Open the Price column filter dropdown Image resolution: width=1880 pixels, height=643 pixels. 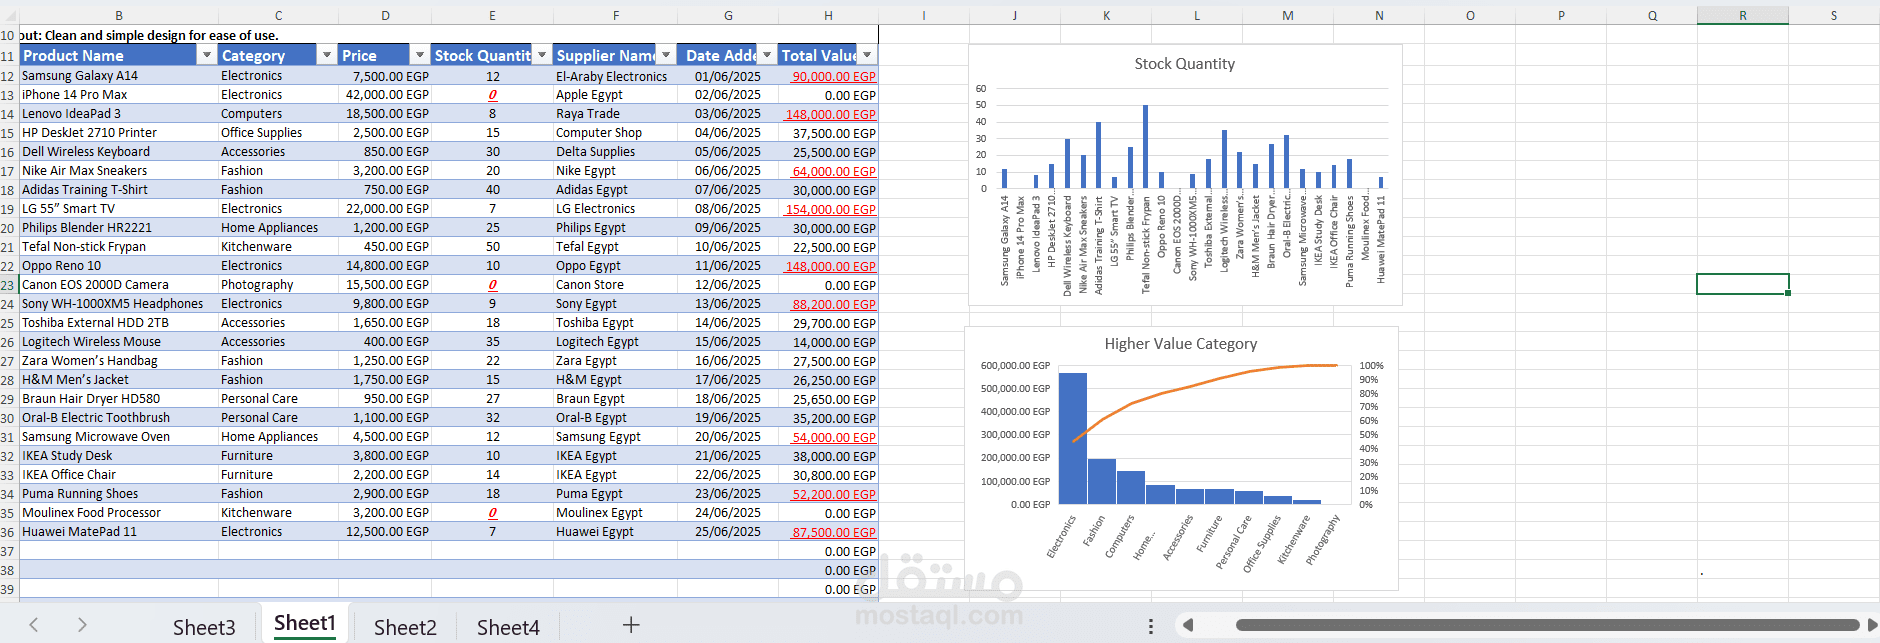coord(420,55)
